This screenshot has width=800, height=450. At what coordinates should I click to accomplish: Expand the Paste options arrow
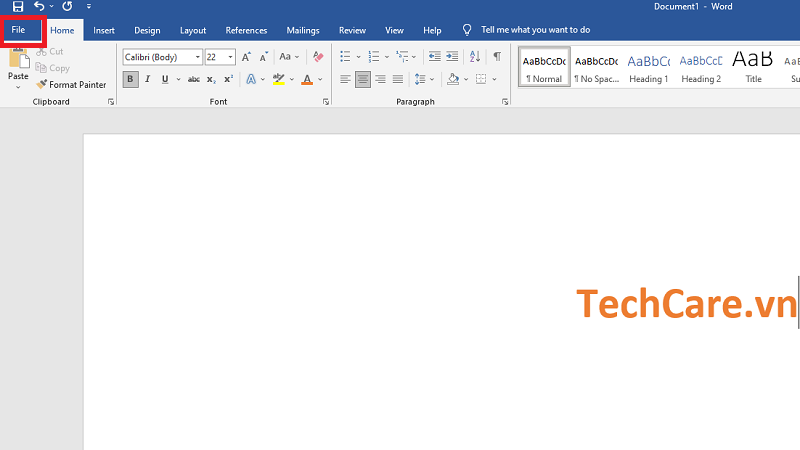click(18, 88)
